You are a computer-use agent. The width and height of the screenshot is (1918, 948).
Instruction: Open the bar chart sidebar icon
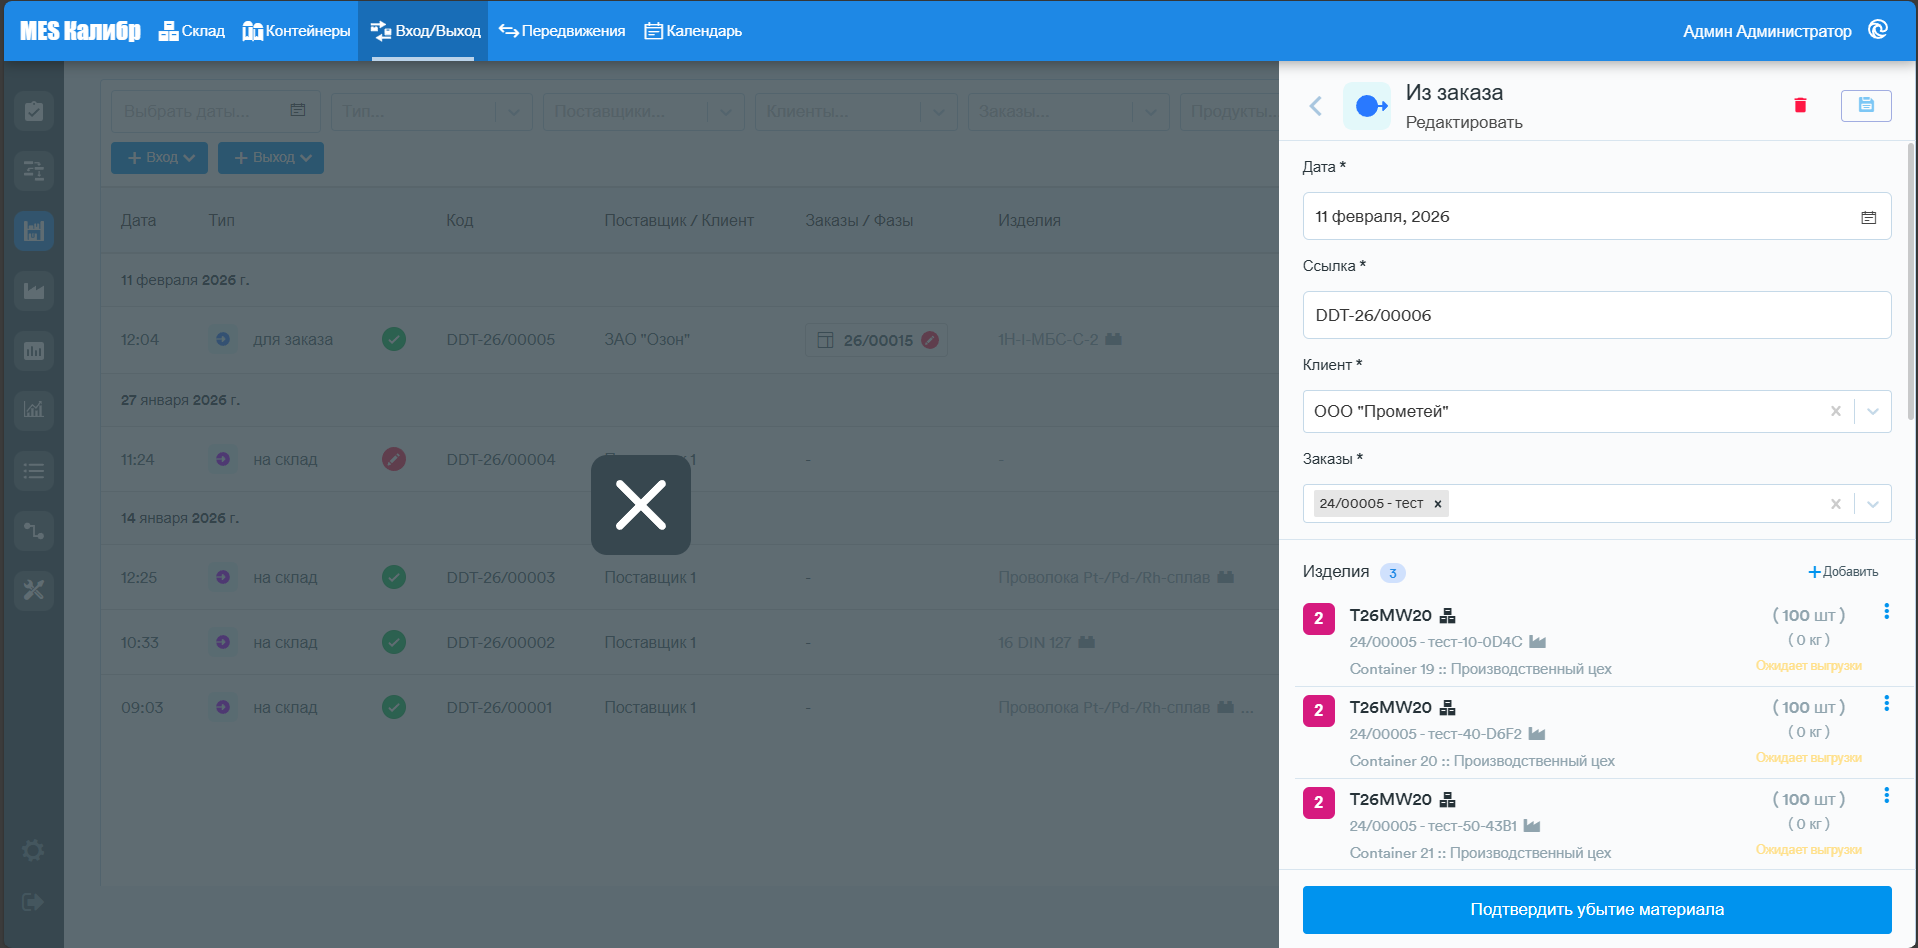(34, 351)
